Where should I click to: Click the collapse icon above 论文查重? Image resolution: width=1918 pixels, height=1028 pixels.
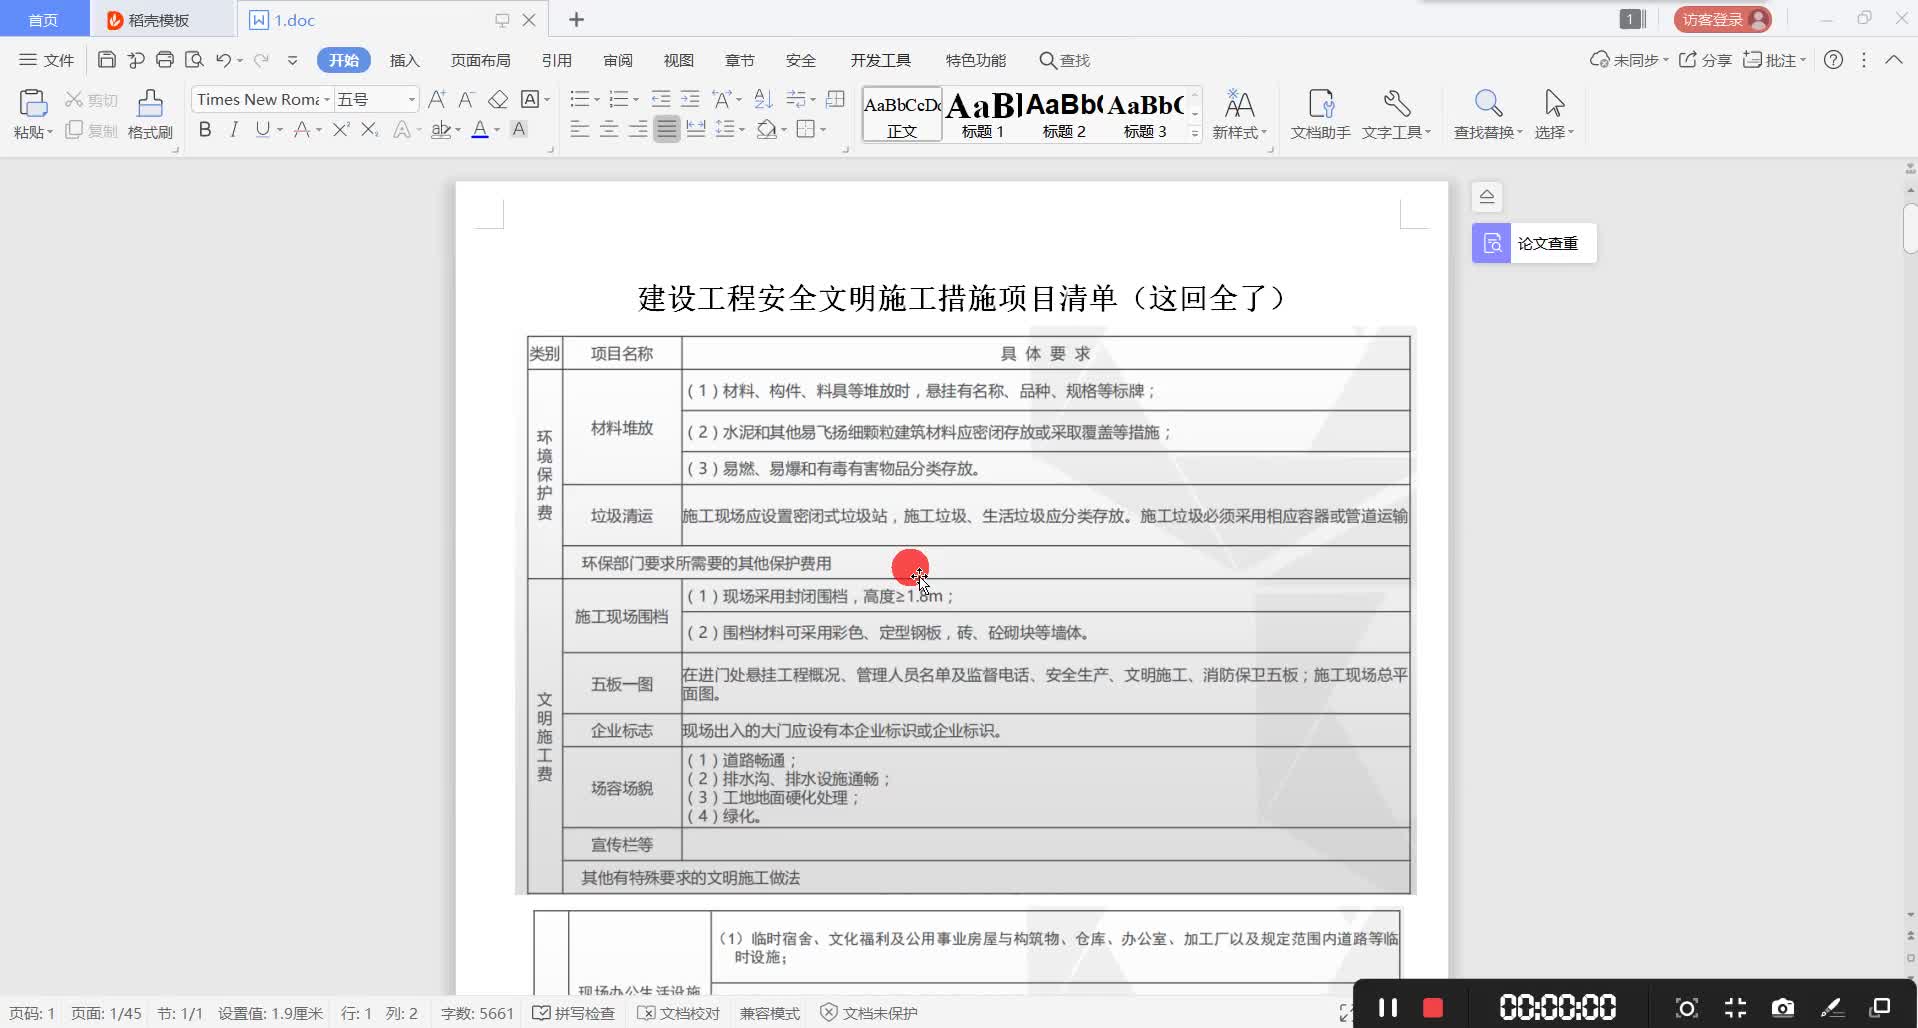(1487, 196)
